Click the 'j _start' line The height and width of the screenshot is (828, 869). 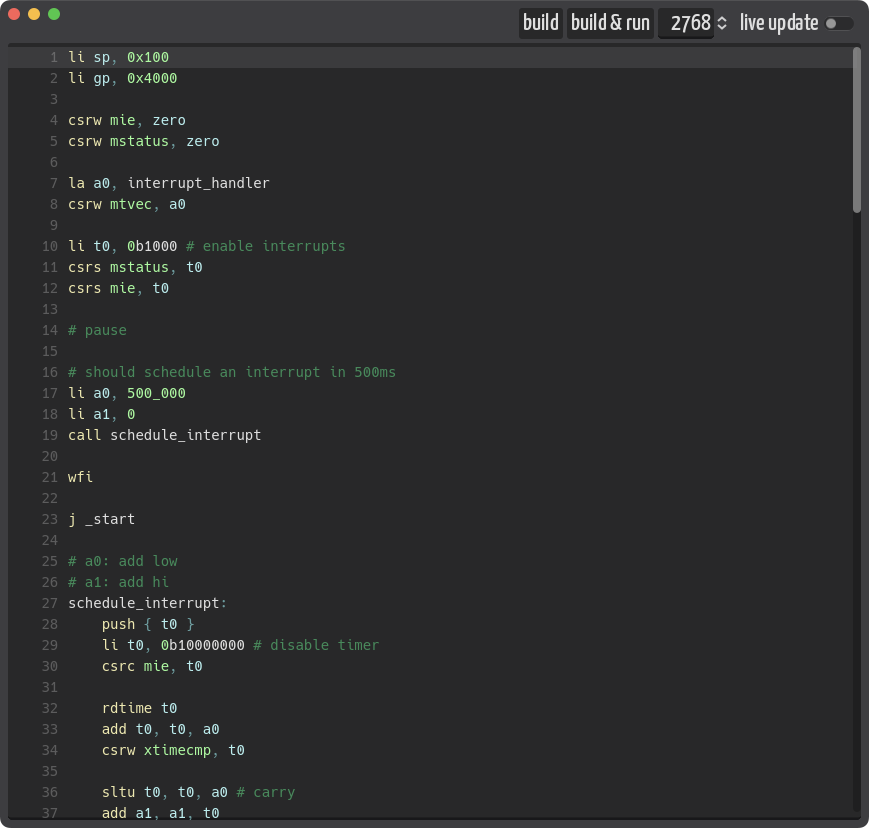click(x=101, y=520)
